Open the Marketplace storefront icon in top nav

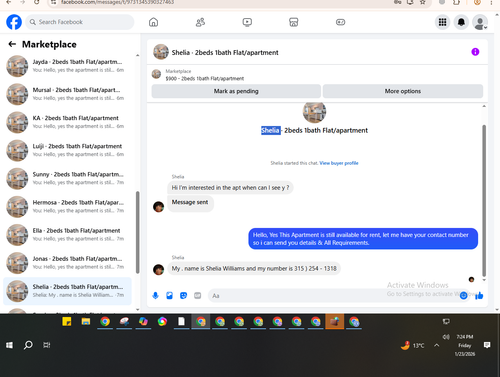294,22
